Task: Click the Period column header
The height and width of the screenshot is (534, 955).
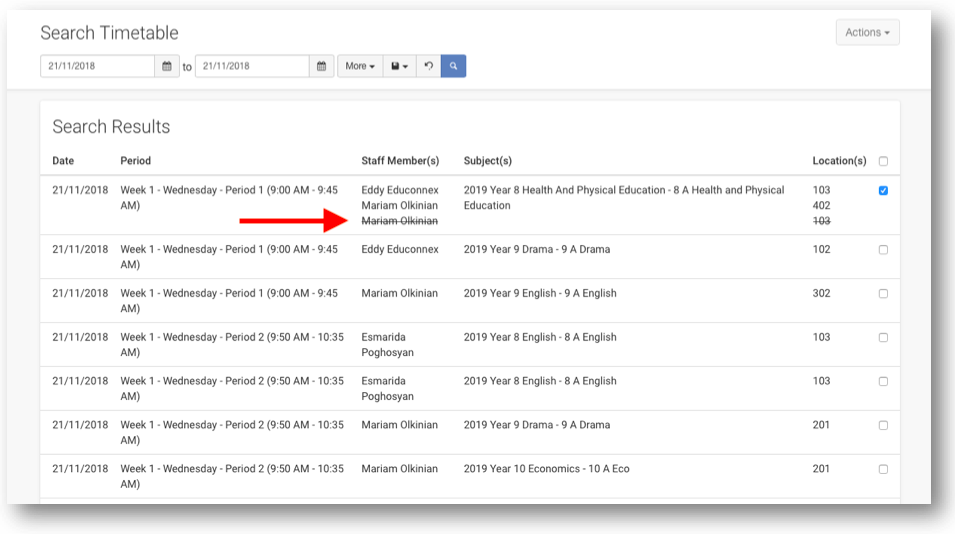Action: pos(135,161)
